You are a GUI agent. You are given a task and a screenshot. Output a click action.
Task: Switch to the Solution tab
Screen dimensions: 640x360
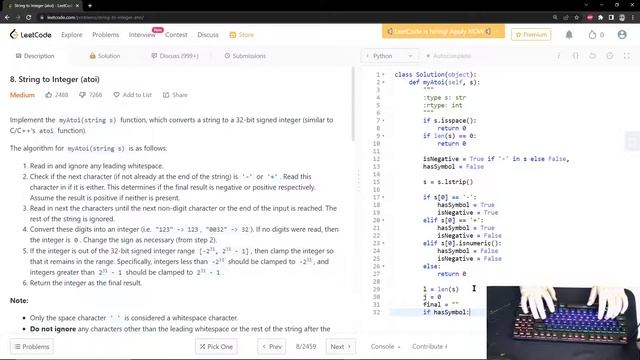(x=104, y=56)
